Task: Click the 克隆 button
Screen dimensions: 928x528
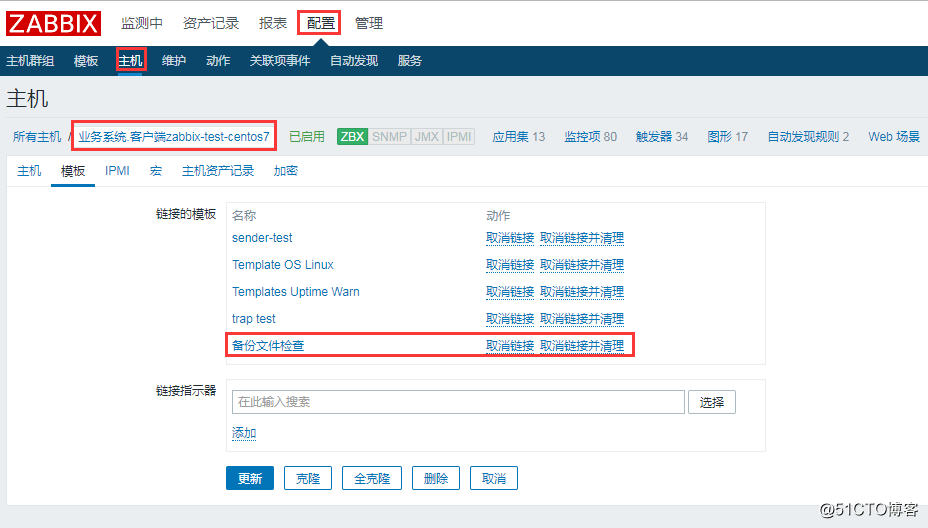Action: click(308, 478)
